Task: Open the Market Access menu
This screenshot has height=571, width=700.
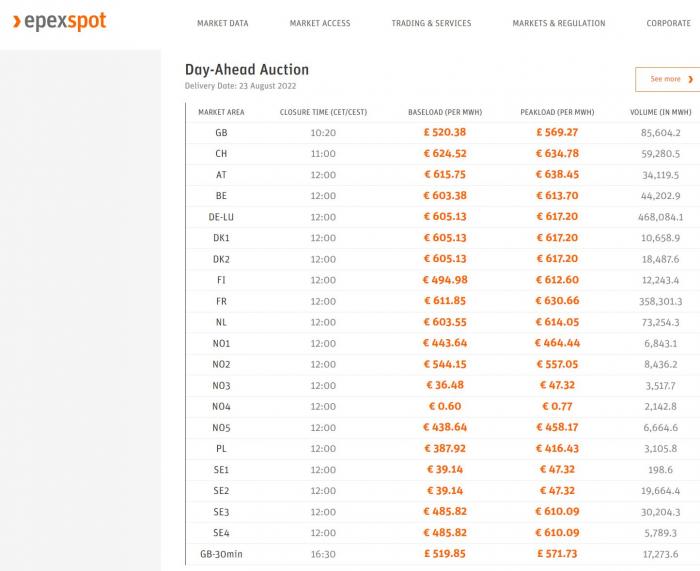Action: 320,23
